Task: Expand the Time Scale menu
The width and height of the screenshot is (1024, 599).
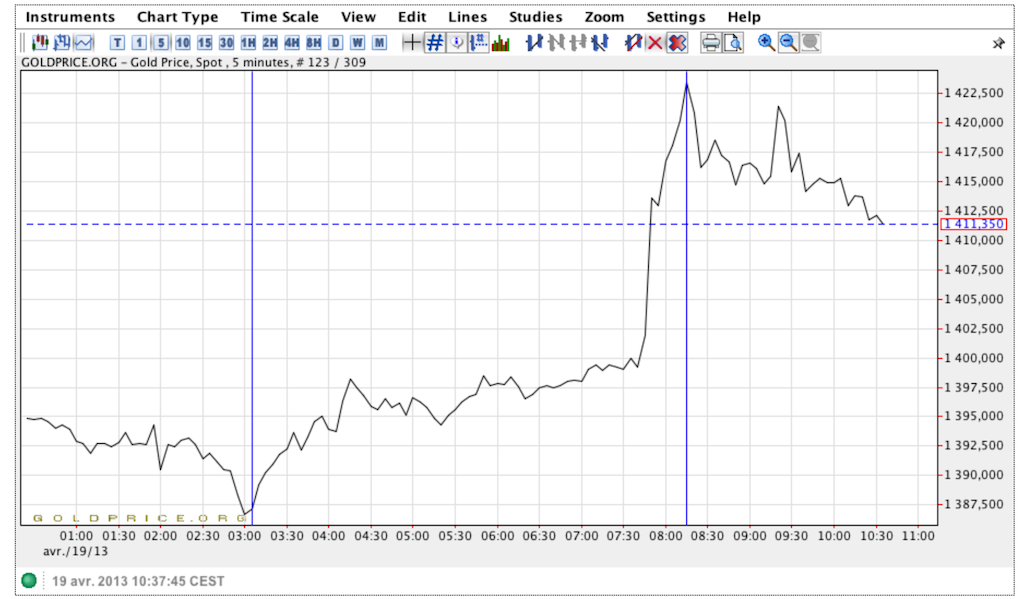Action: coord(280,17)
